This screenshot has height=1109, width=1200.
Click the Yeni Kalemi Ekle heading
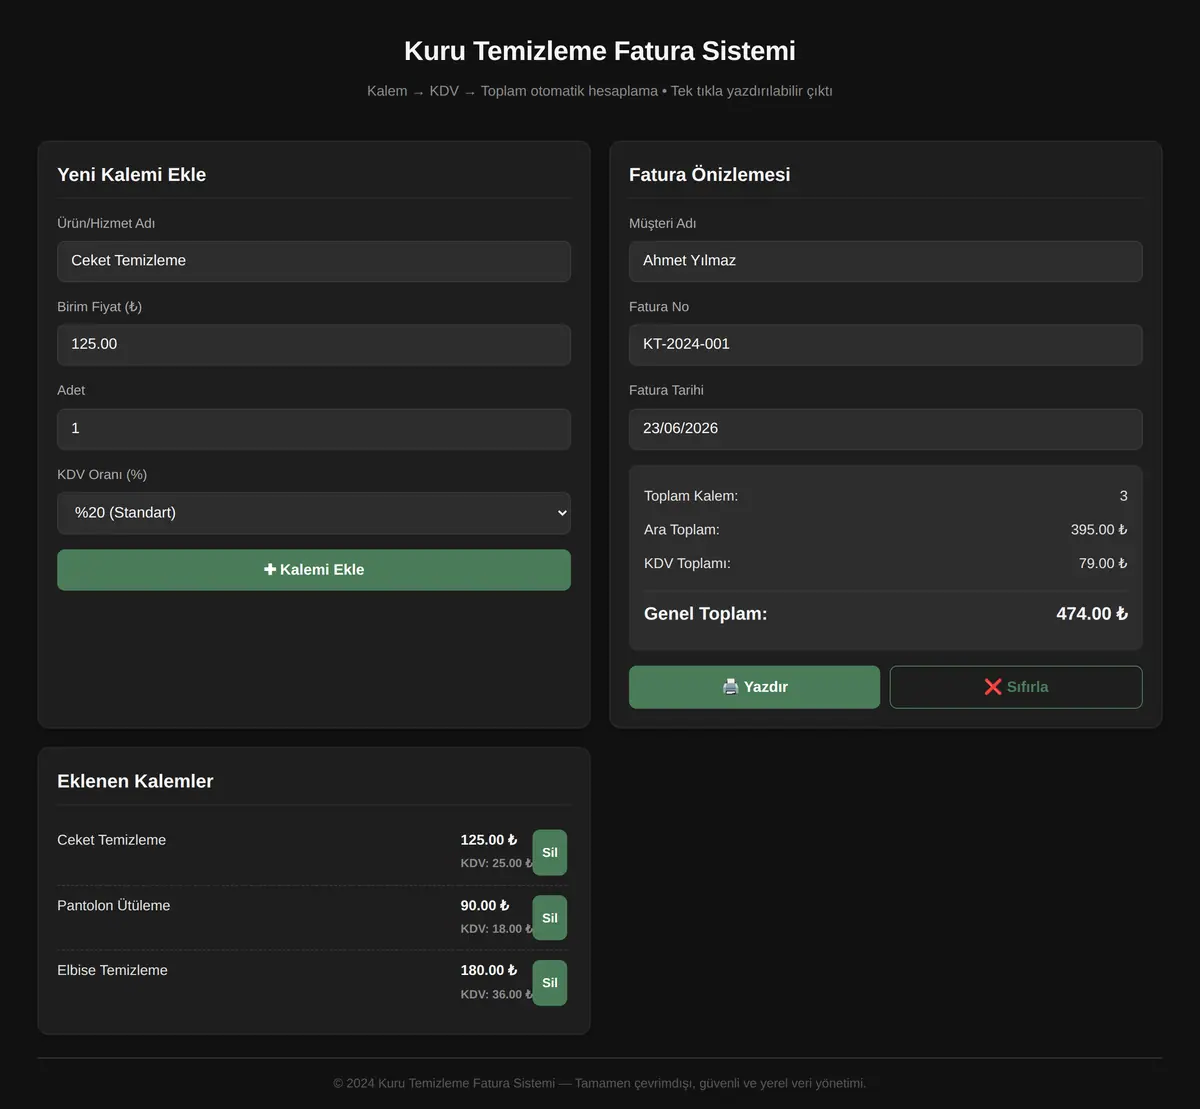click(132, 175)
